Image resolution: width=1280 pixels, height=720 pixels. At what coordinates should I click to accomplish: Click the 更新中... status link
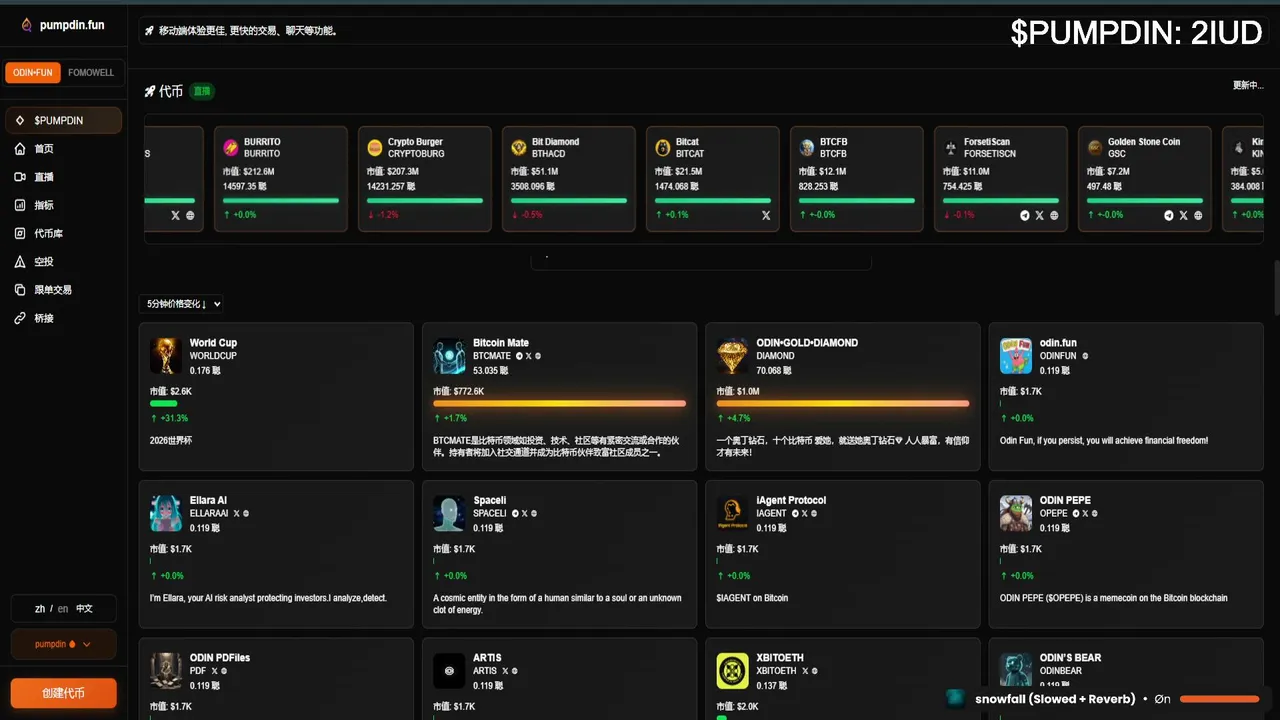coord(1248,85)
